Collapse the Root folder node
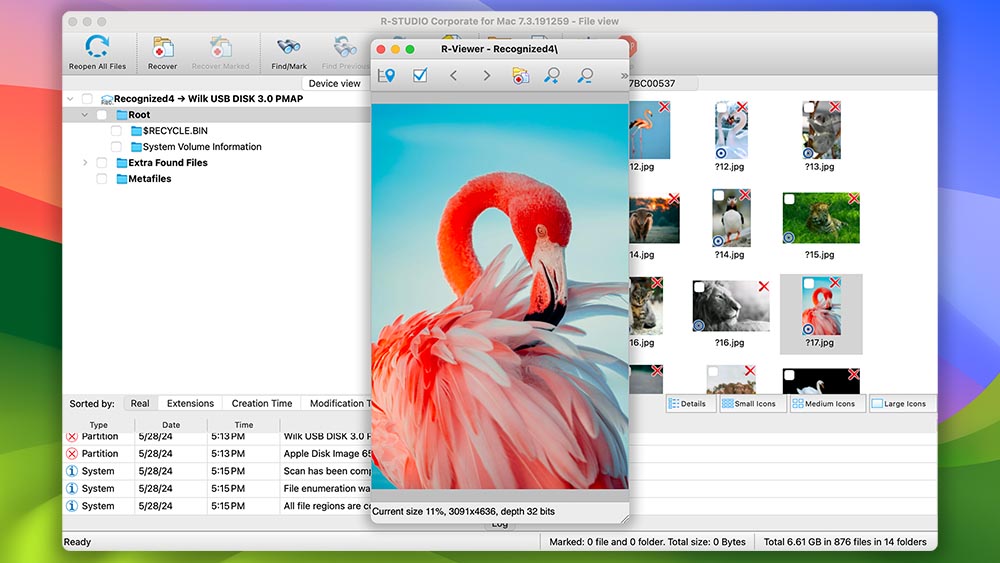The width and height of the screenshot is (1000, 563). 84,115
